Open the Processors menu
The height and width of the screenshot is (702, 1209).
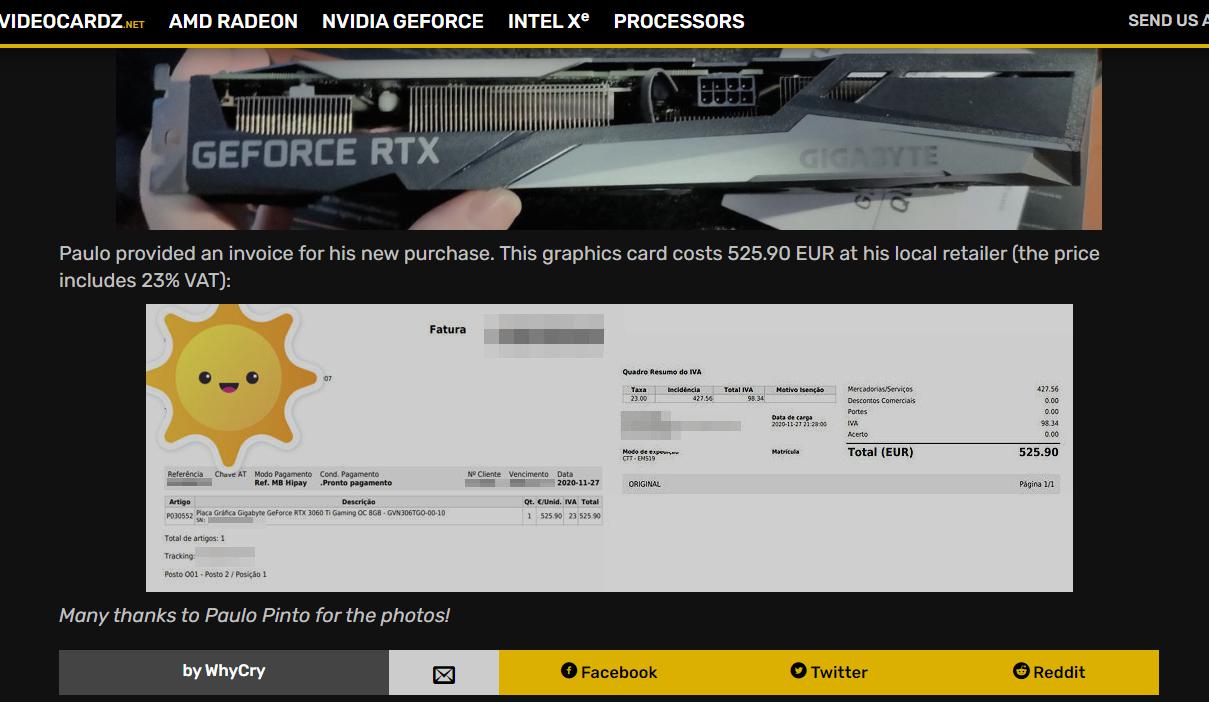pyautogui.click(x=679, y=21)
